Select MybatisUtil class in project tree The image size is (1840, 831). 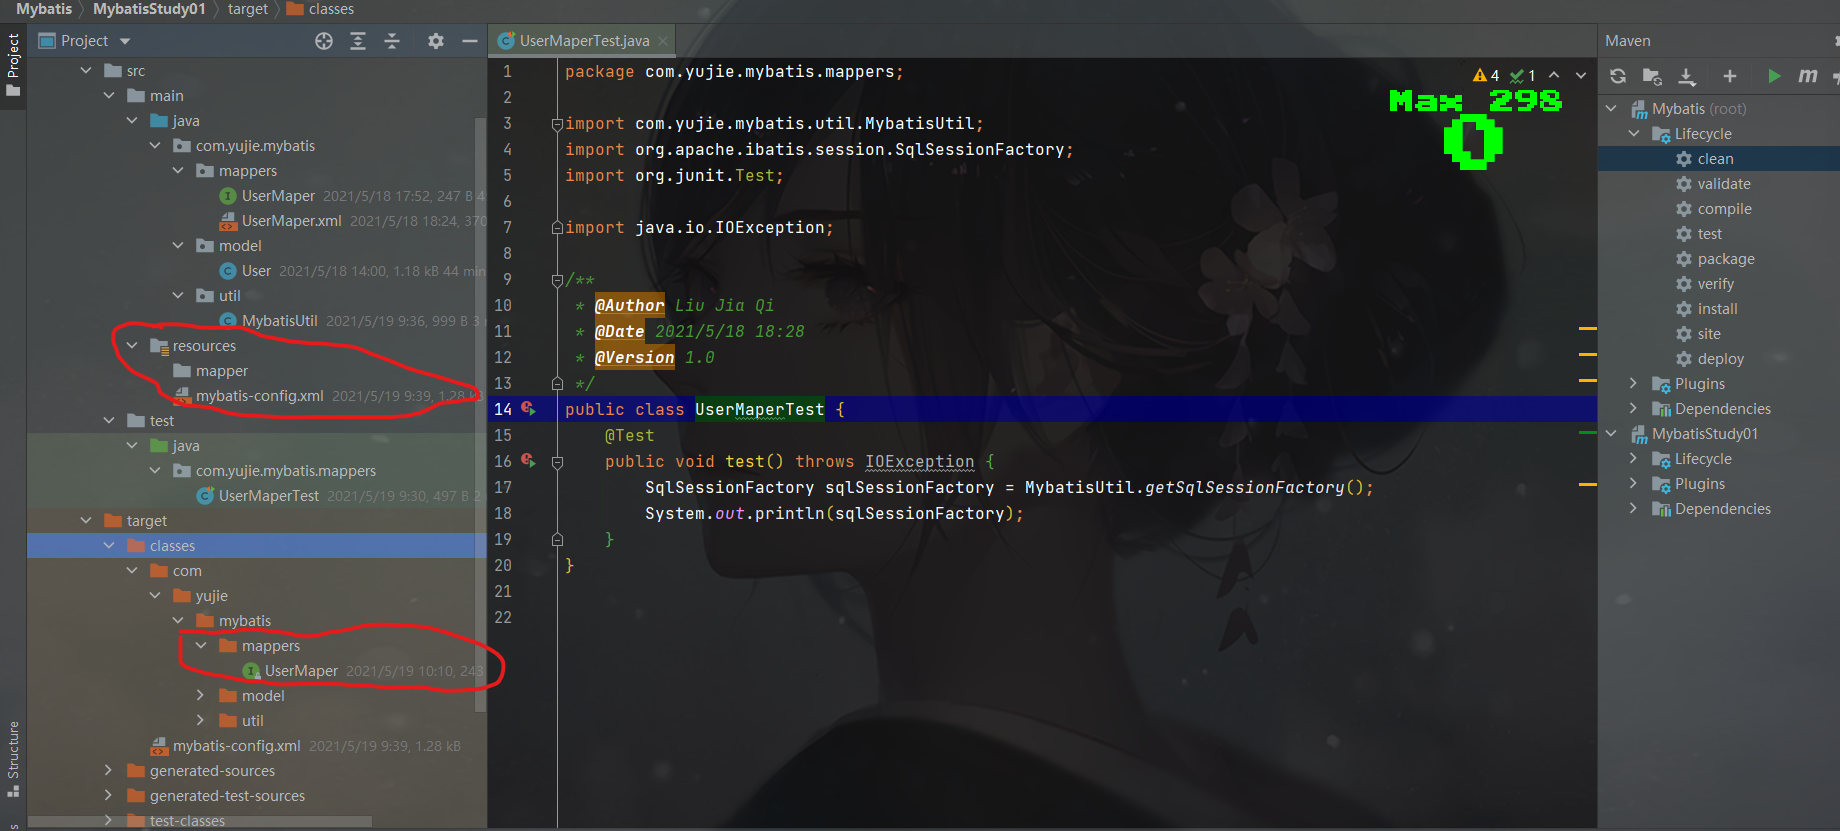point(279,321)
